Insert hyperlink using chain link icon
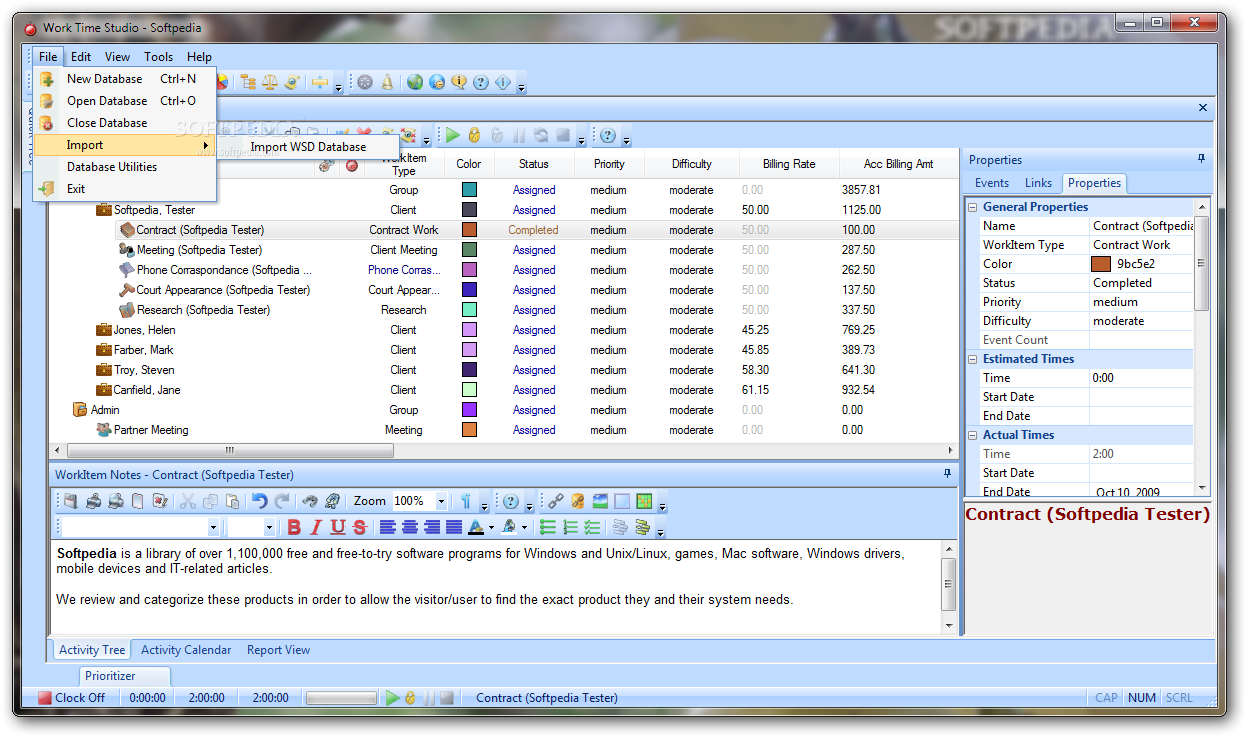The image size is (1247, 737). [555, 501]
